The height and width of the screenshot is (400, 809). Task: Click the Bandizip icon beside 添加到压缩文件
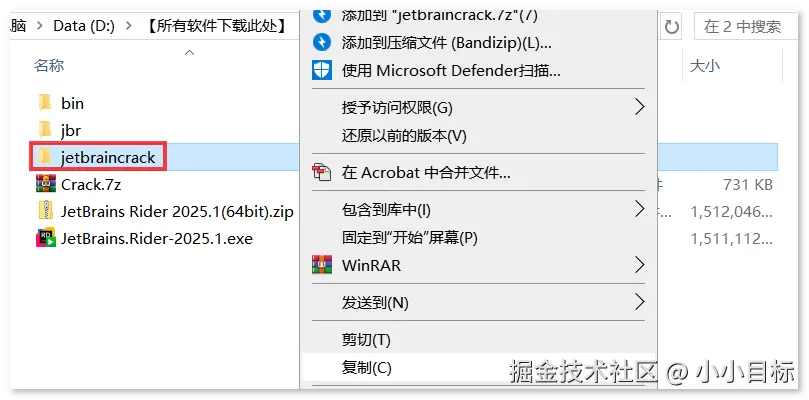point(322,43)
